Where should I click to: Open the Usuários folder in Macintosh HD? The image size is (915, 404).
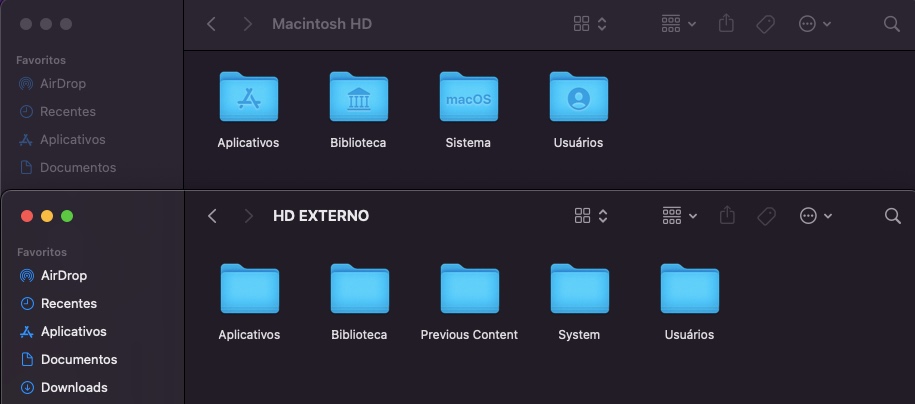578,98
